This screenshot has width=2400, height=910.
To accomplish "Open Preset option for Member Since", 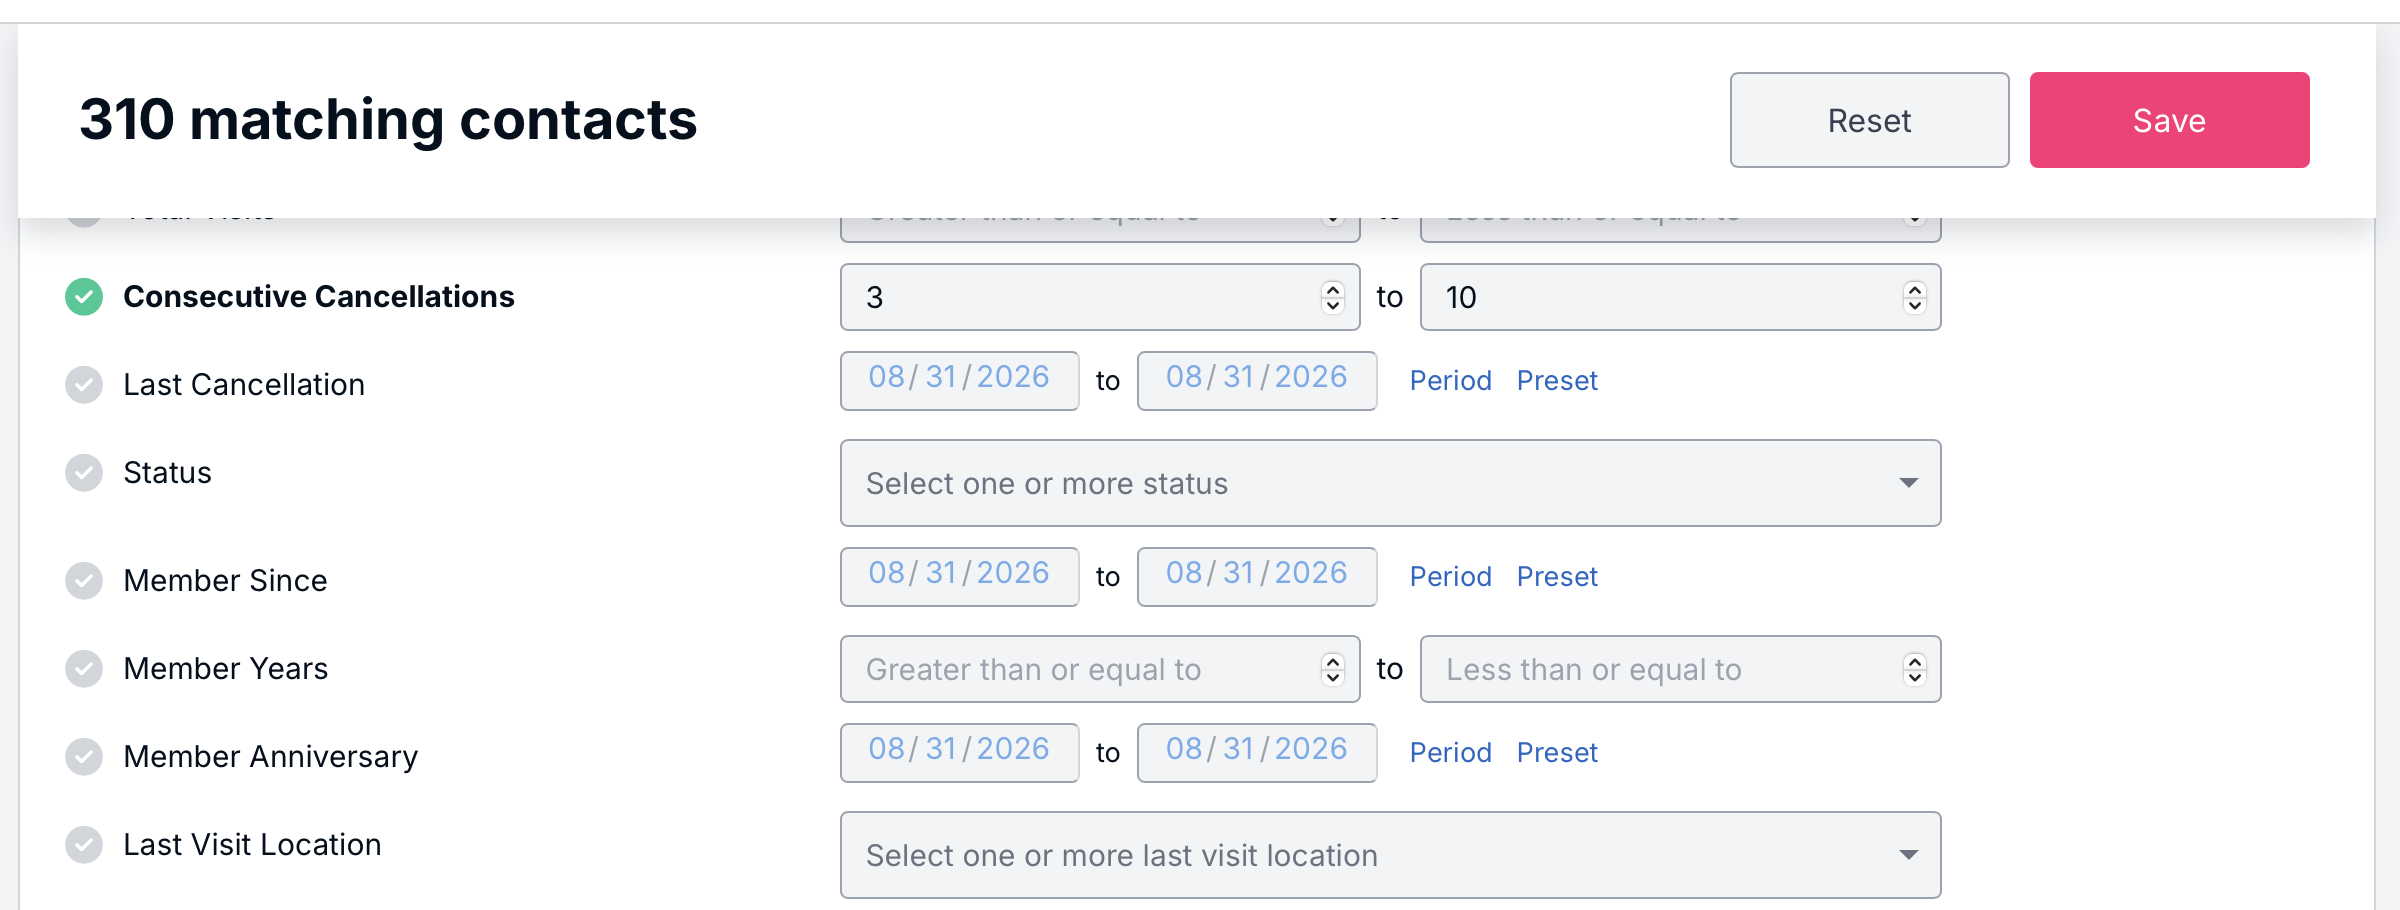I will pos(1557,577).
